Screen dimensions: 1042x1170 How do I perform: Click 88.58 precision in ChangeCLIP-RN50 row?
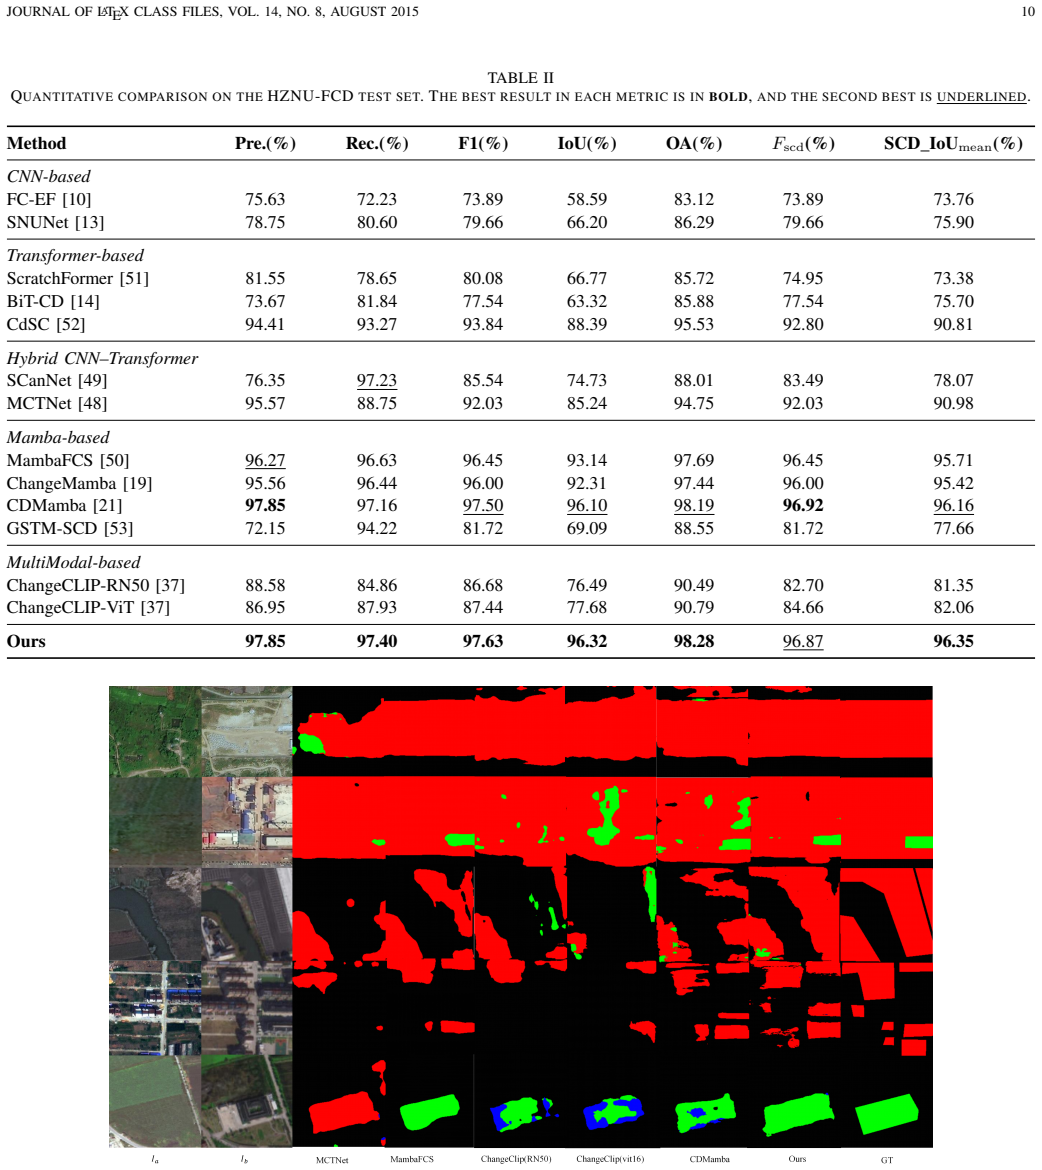pos(265,585)
